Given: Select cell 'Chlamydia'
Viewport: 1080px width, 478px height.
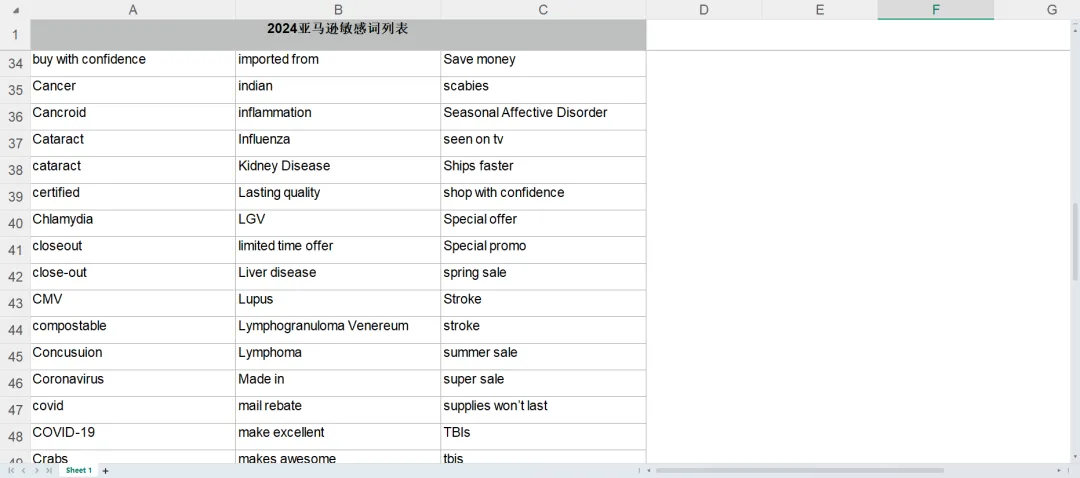Looking at the screenshot, I should click(133, 224).
